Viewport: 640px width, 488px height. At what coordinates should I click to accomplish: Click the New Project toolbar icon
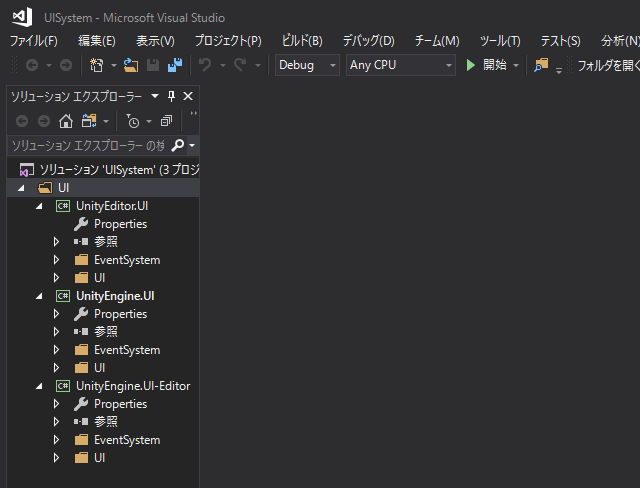(97, 65)
